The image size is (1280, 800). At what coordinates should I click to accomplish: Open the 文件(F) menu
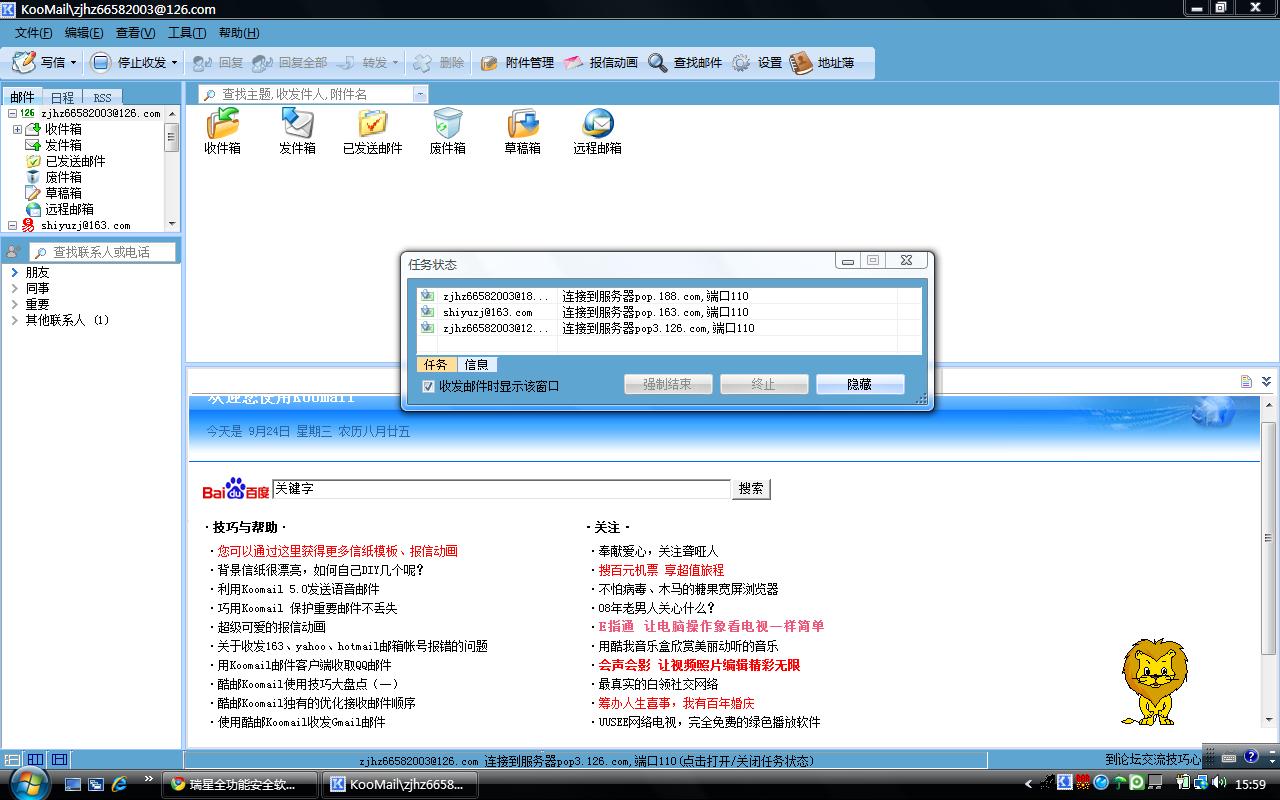click(34, 33)
